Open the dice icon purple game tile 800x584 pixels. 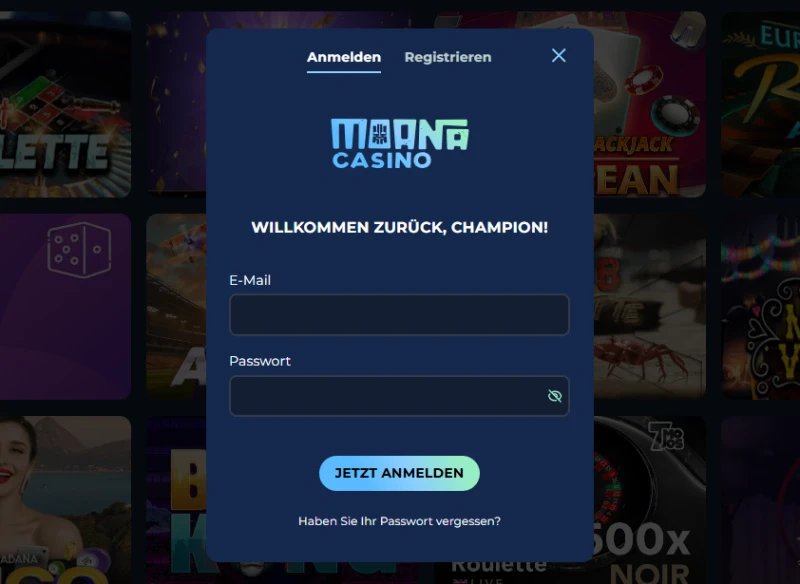pos(65,307)
